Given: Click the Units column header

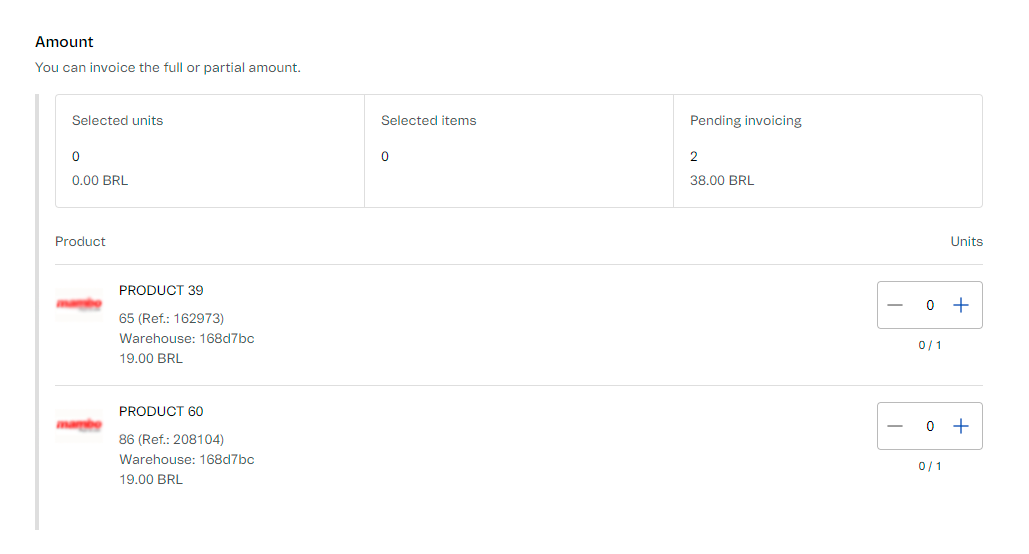Looking at the screenshot, I should tap(966, 241).
